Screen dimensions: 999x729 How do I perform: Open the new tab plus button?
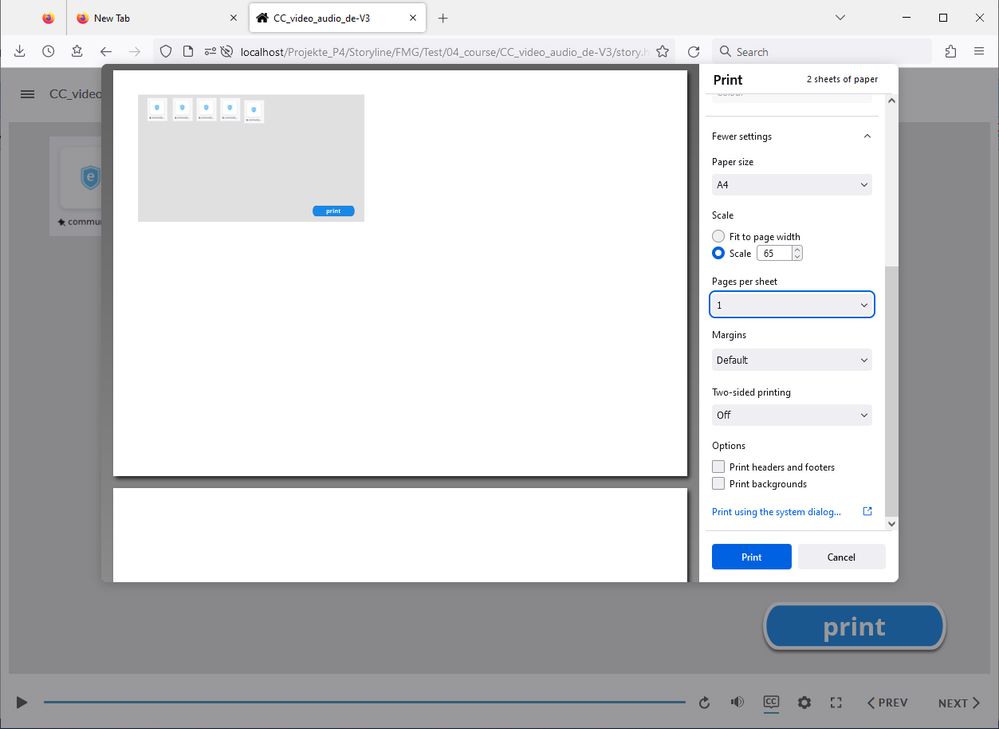click(x=443, y=18)
